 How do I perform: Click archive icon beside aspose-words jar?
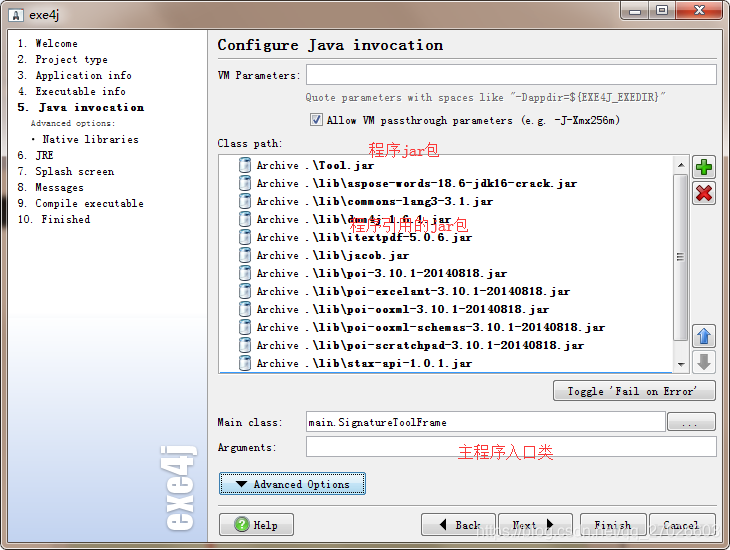(x=245, y=183)
